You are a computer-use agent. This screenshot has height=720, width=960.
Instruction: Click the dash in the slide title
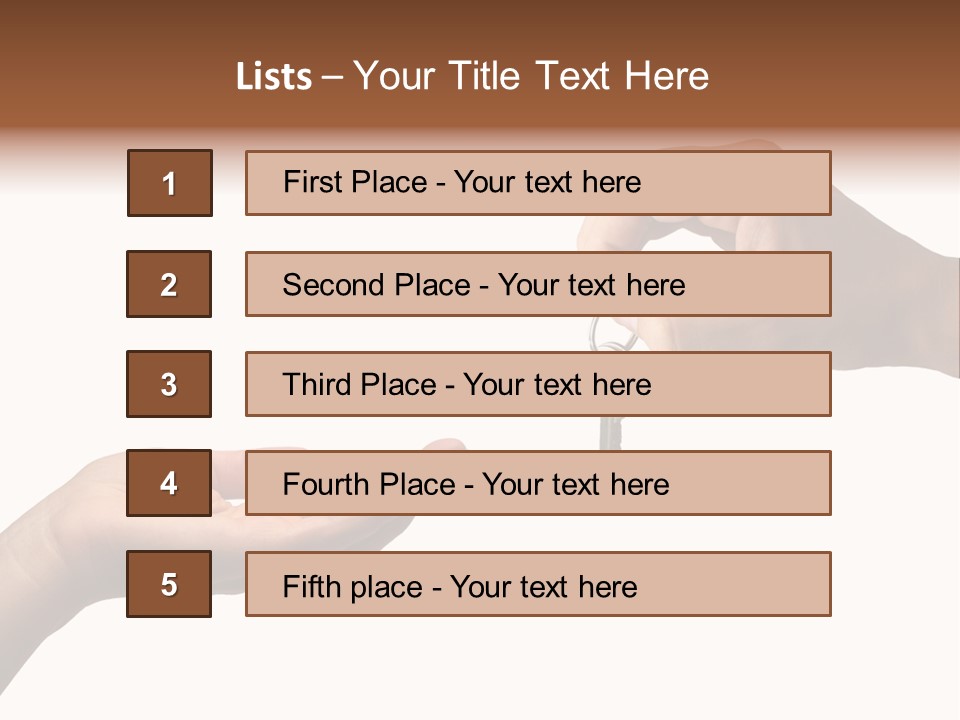332,77
